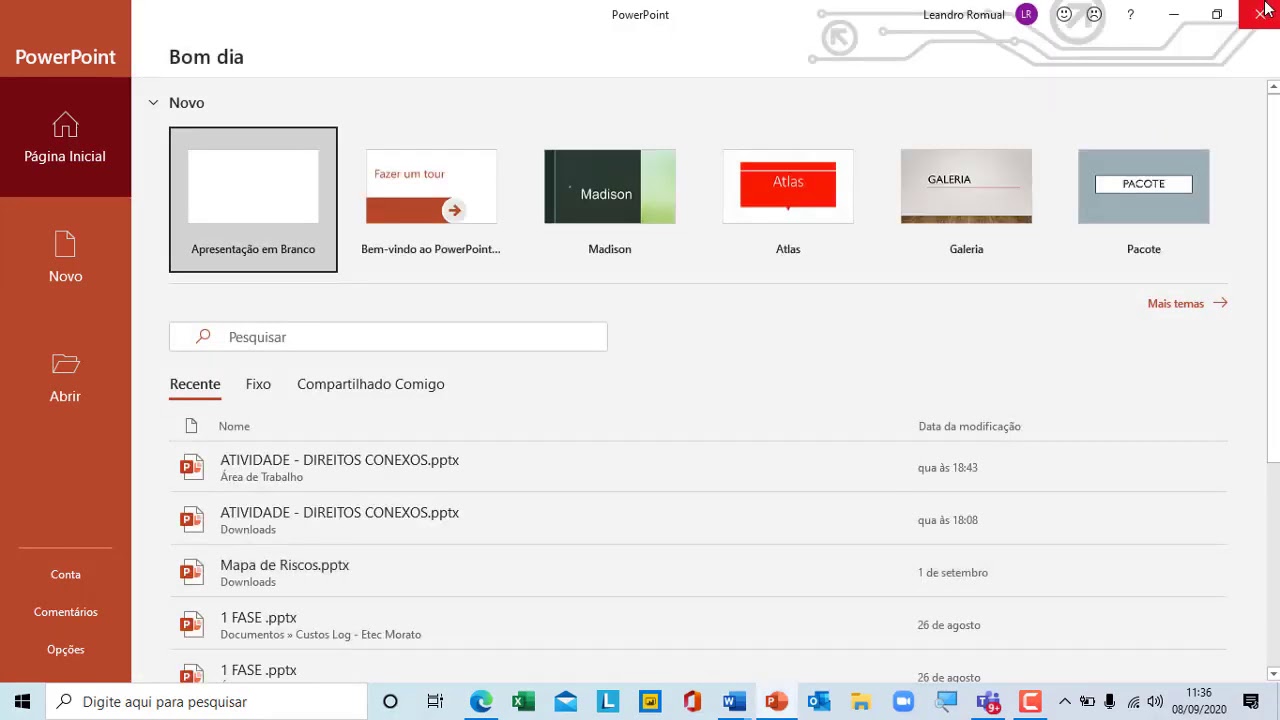Send a frown feedback face icon
1280x720 pixels.
click(x=1094, y=14)
